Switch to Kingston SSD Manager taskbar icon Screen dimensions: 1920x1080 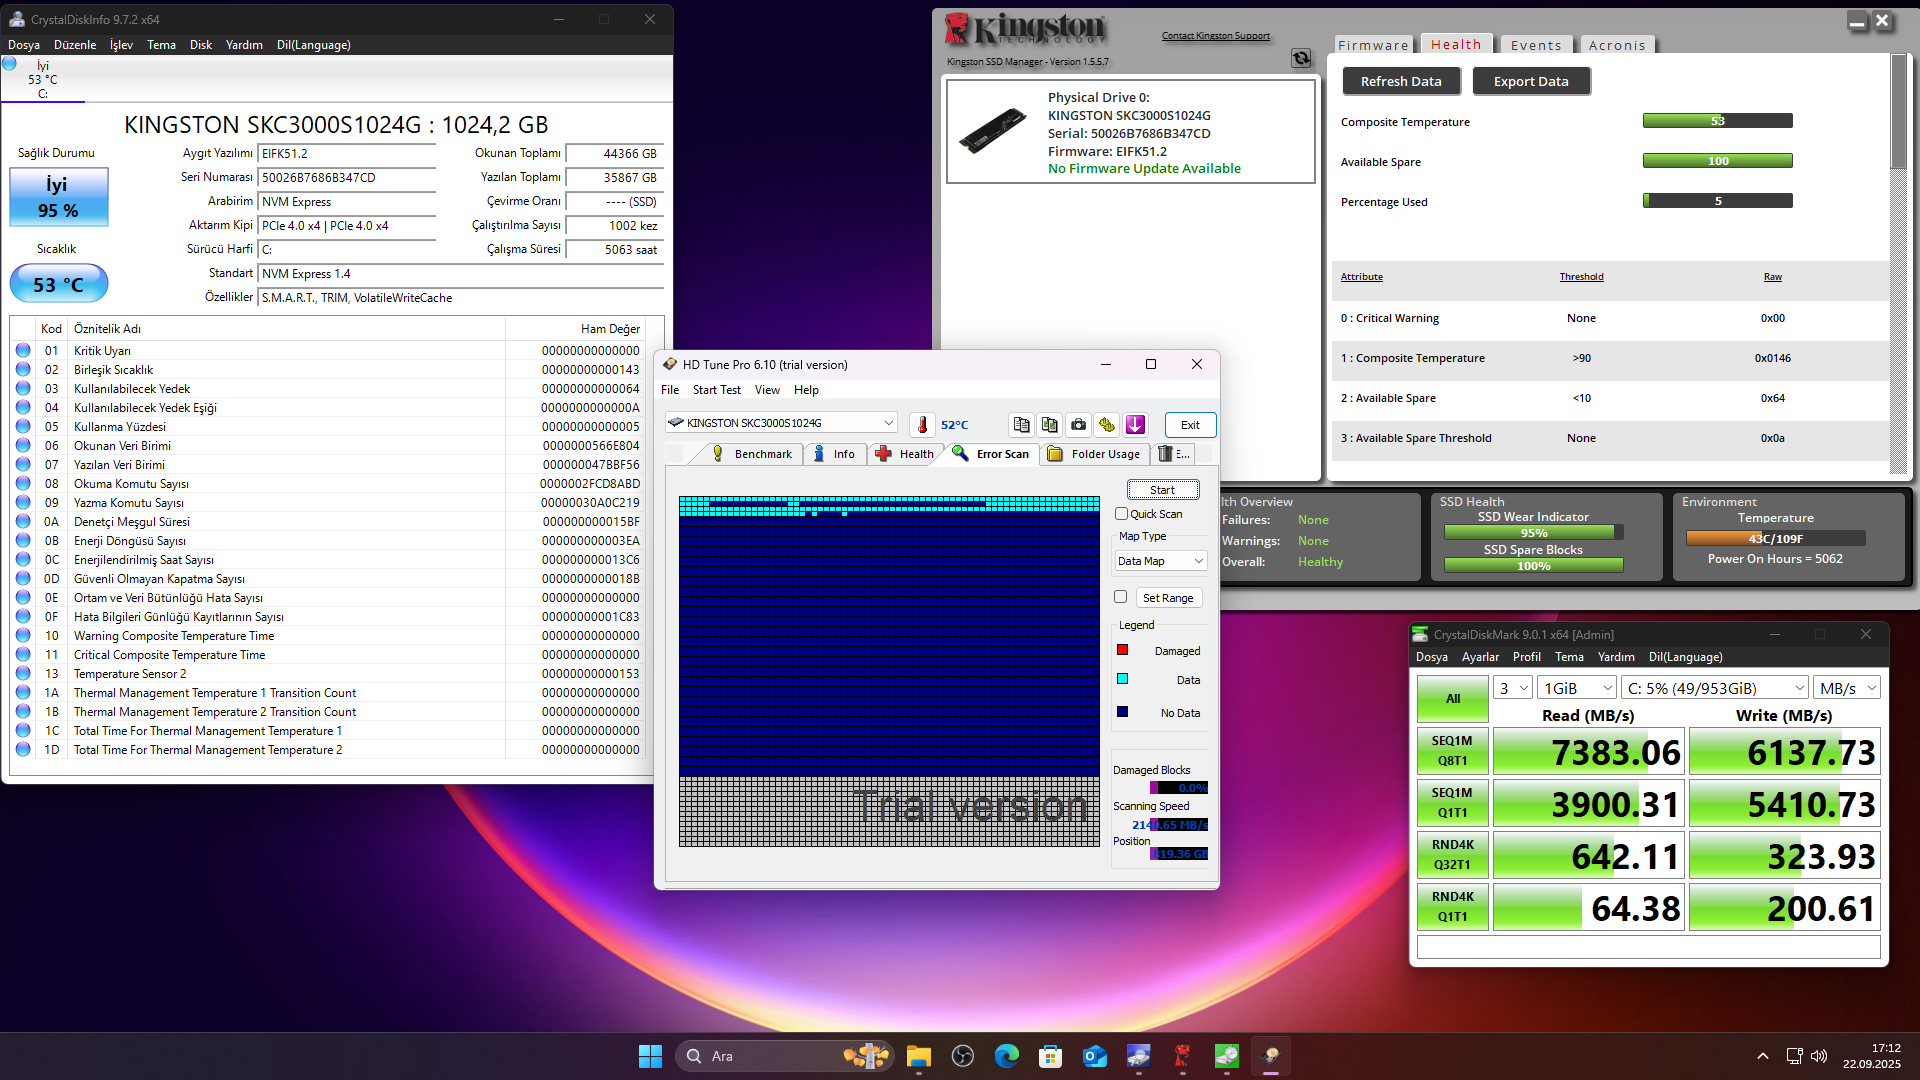point(1182,1056)
